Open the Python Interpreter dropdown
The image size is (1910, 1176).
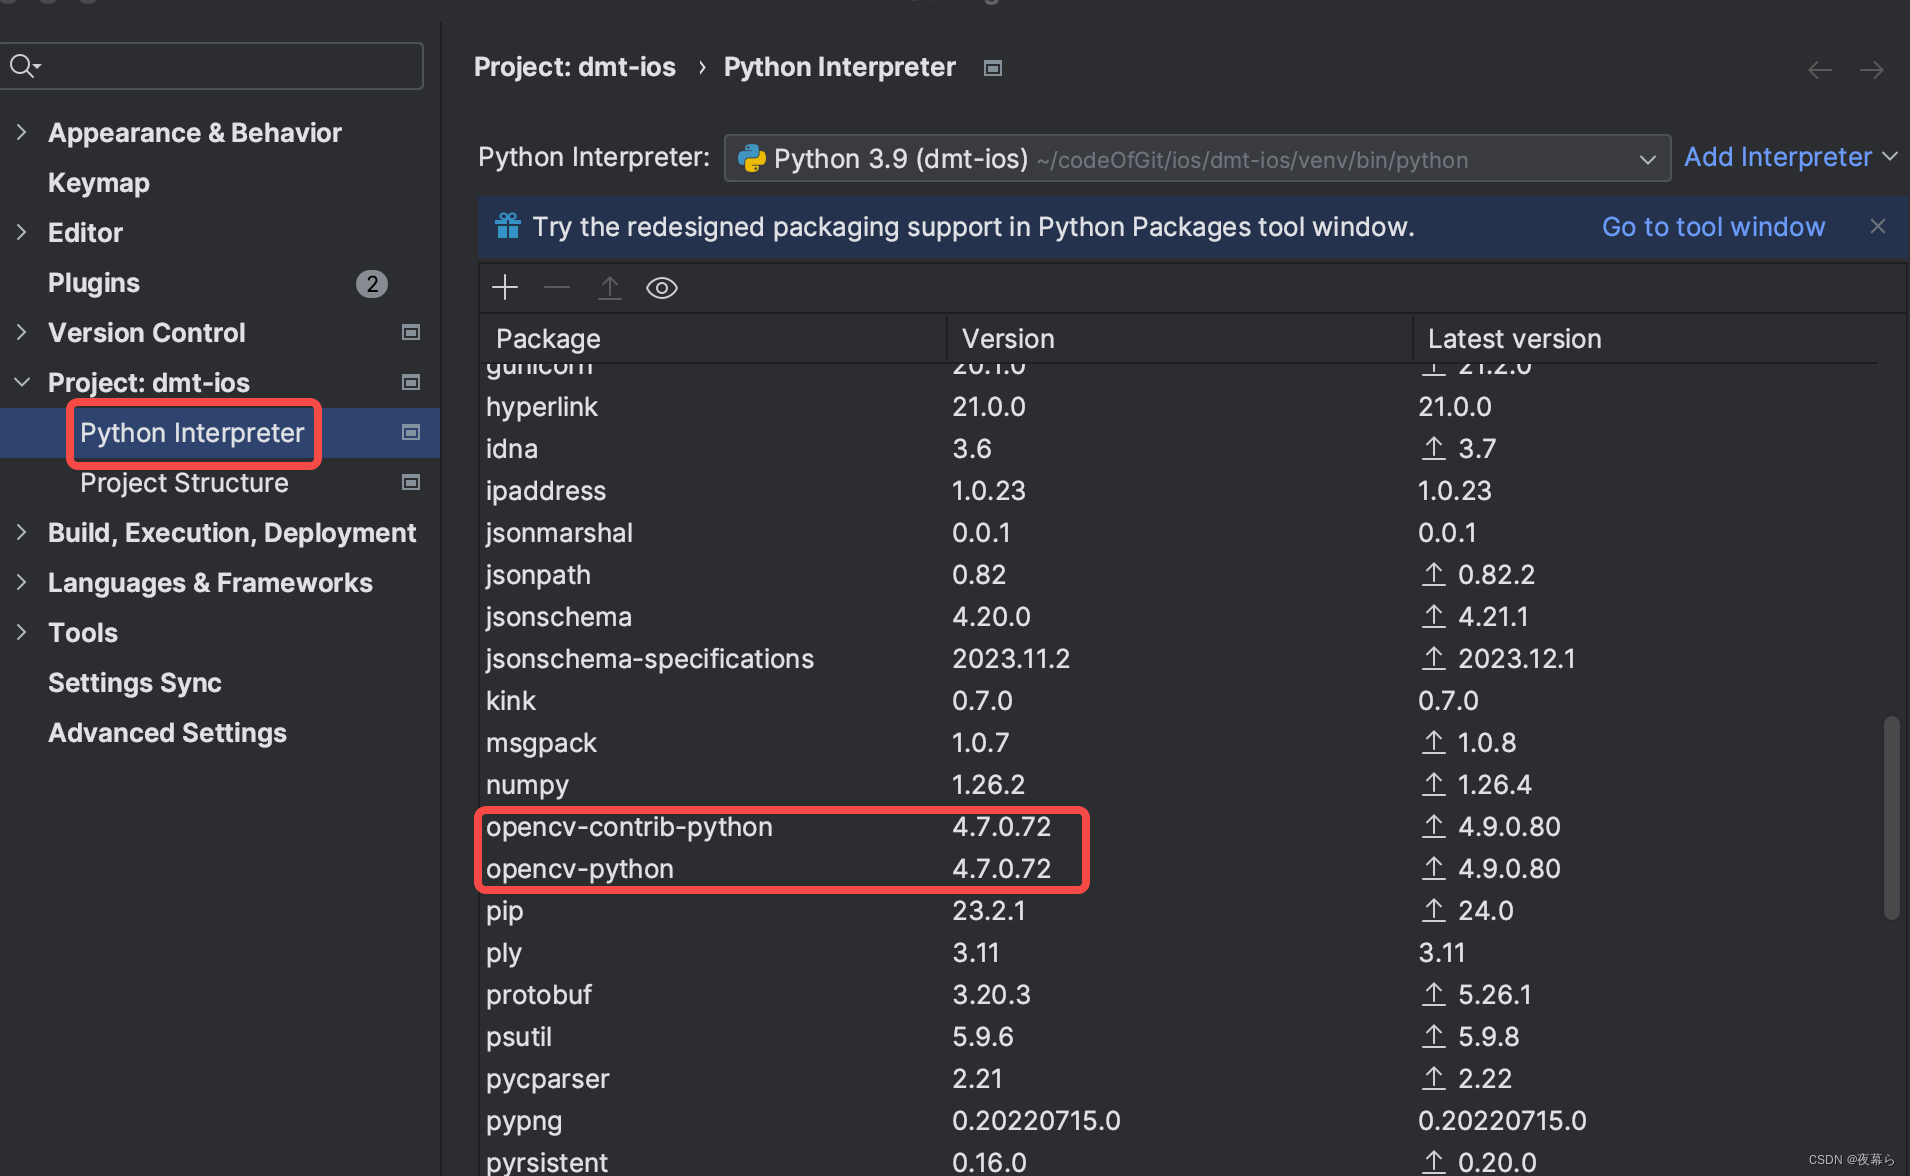(x=1647, y=158)
